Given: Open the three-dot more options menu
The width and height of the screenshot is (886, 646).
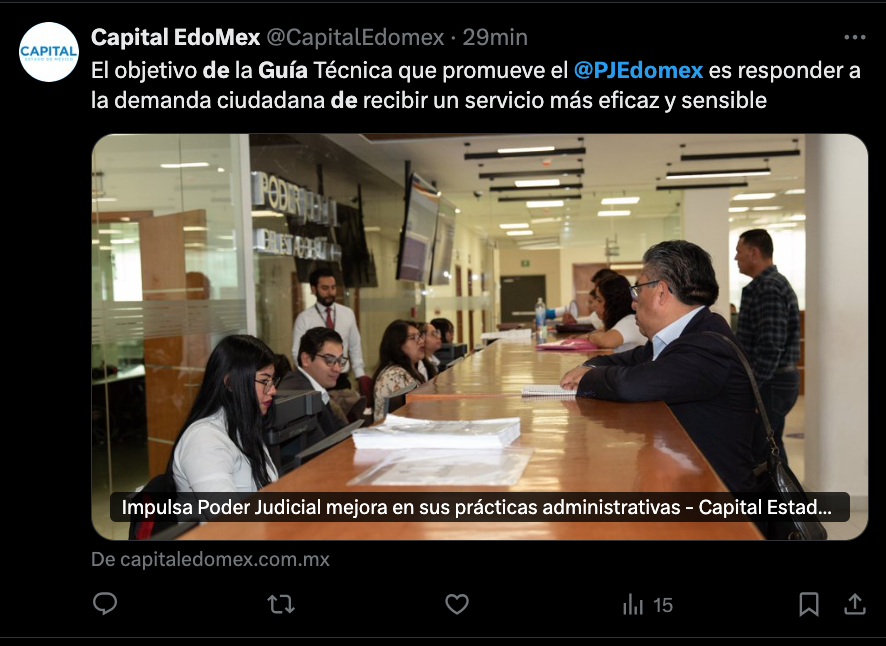Looking at the screenshot, I should pyautogui.click(x=855, y=37).
